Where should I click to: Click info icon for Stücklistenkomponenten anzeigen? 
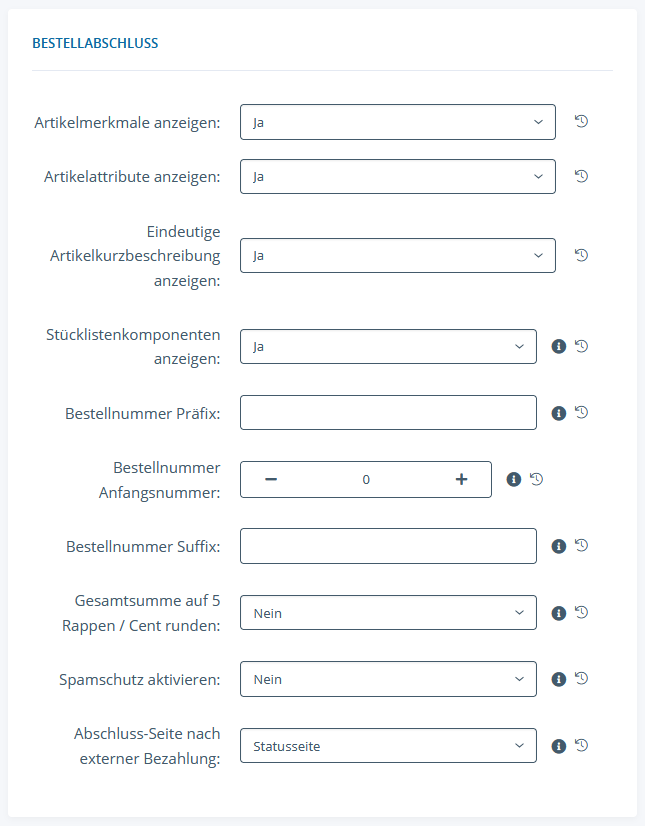(x=559, y=346)
